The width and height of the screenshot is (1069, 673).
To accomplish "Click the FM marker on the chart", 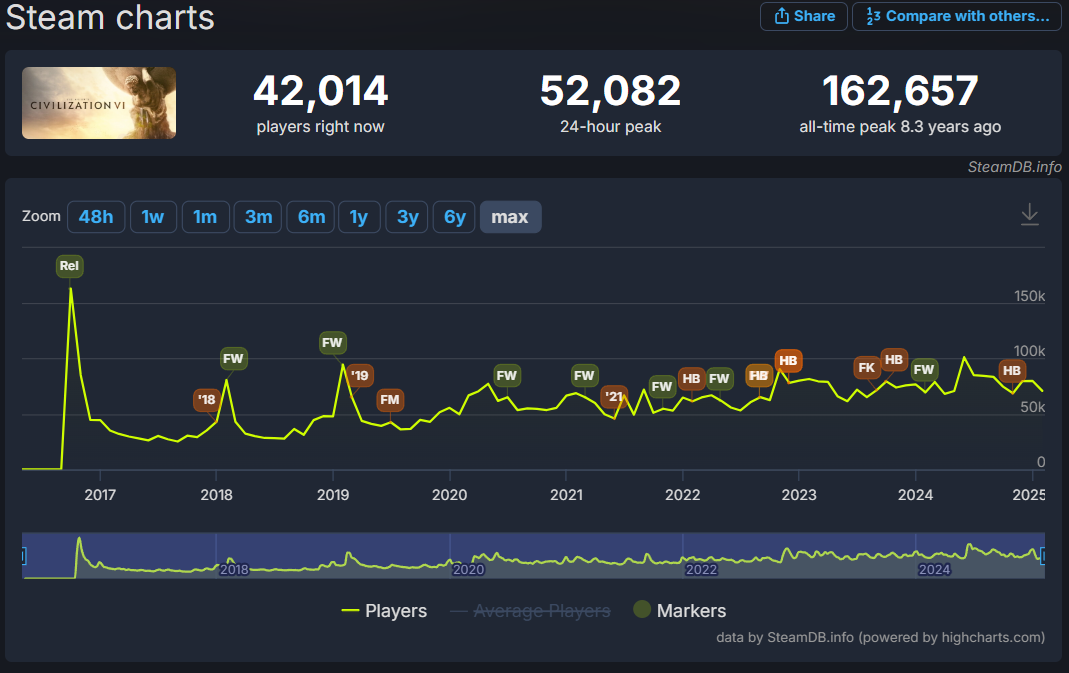I will point(390,400).
